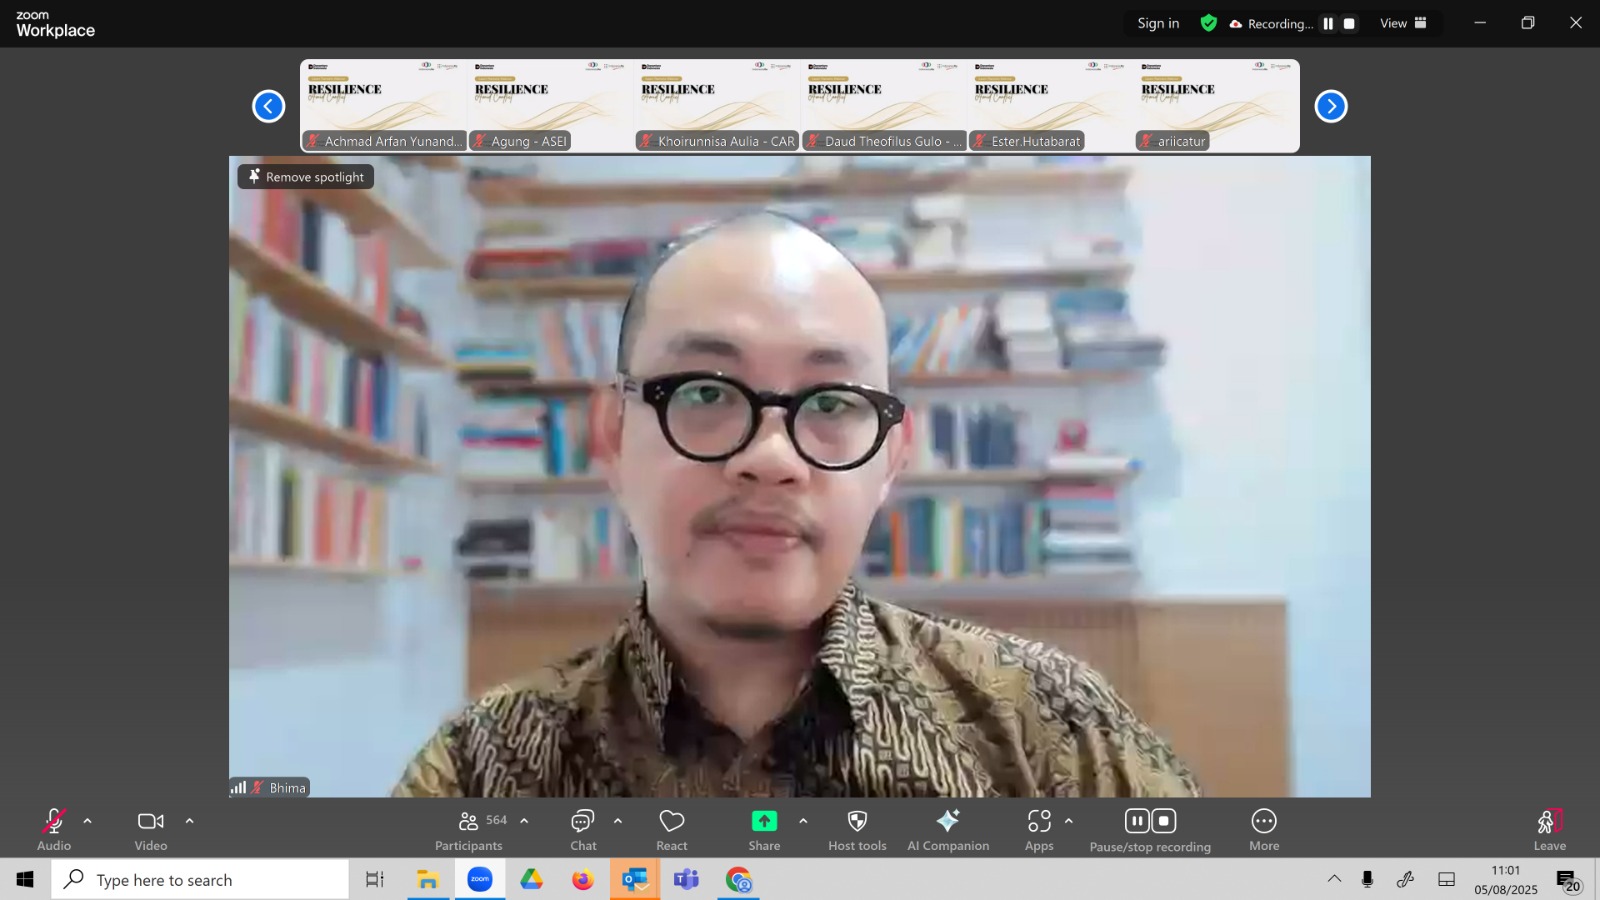
Task: Expand the Chat options arrow
Action: (617, 821)
